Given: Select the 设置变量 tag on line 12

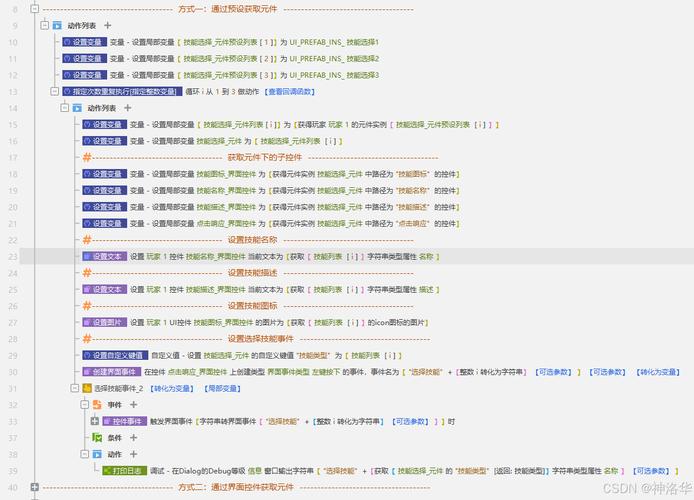Looking at the screenshot, I should 85,75.
